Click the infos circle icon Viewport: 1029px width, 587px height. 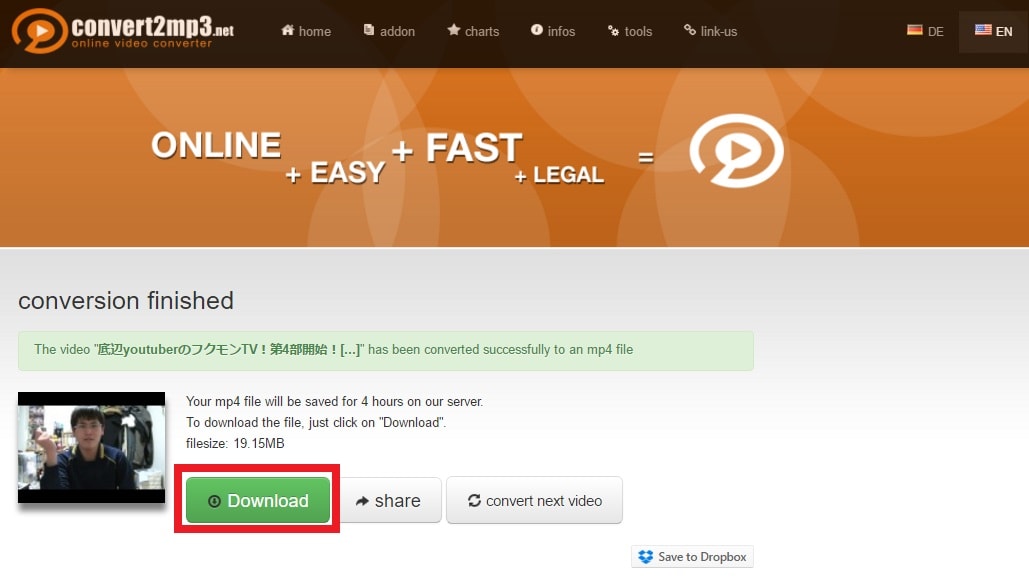[x=537, y=30]
